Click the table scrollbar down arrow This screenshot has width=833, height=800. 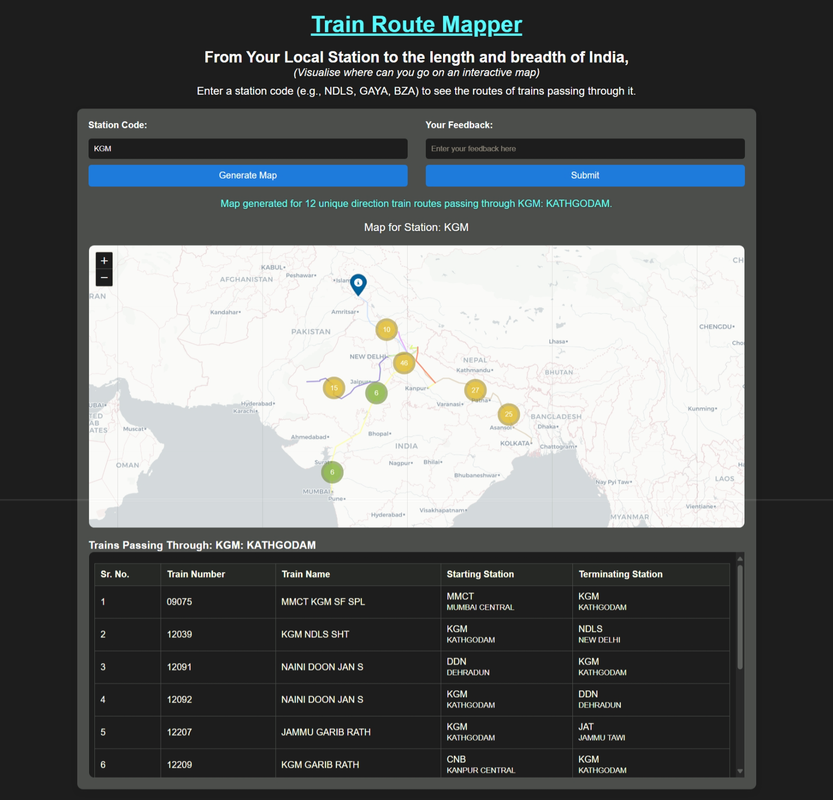[x=740, y=771]
